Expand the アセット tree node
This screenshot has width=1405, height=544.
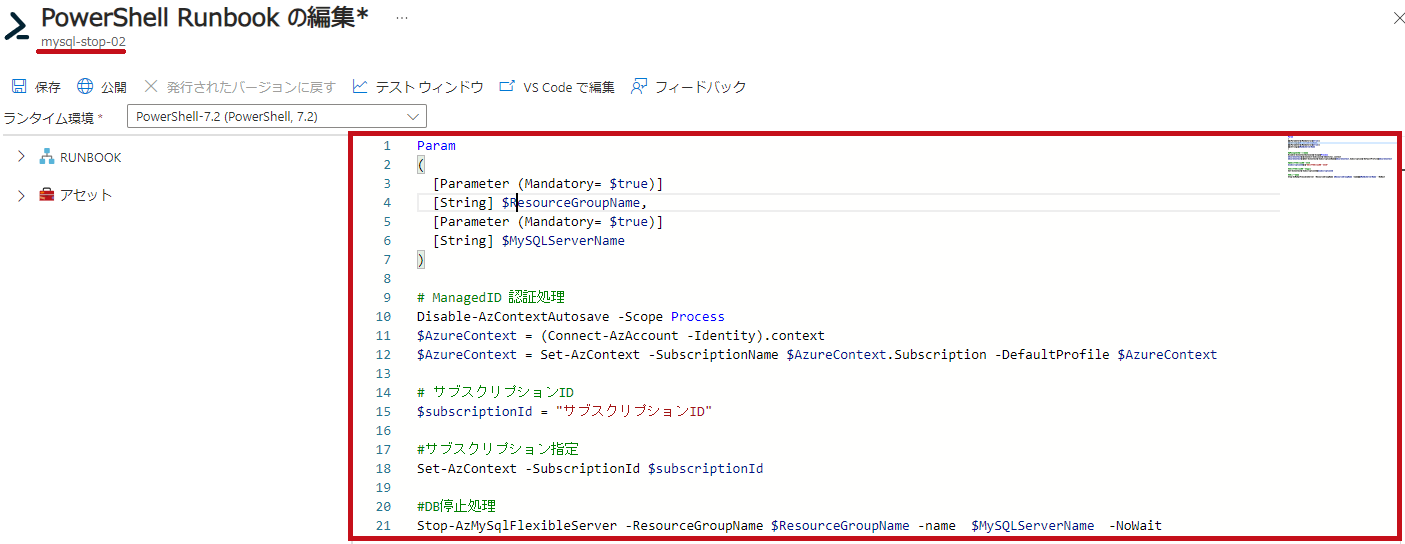(x=21, y=195)
